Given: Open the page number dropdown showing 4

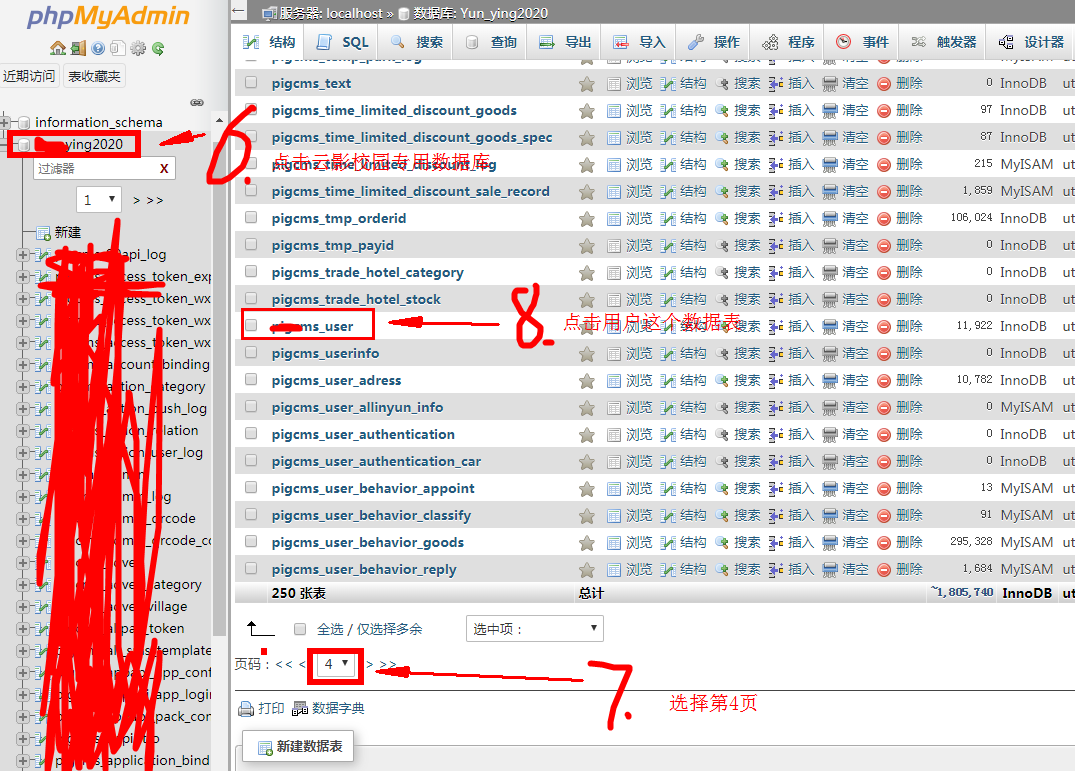Looking at the screenshot, I should pyautogui.click(x=336, y=664).
